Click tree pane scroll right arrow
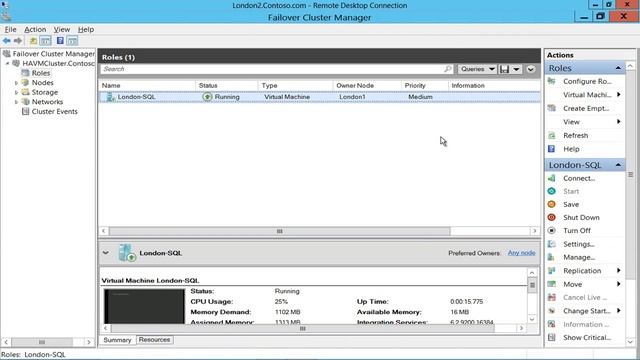The height and width of the screenshot is (360, 640). pos(89,342)
